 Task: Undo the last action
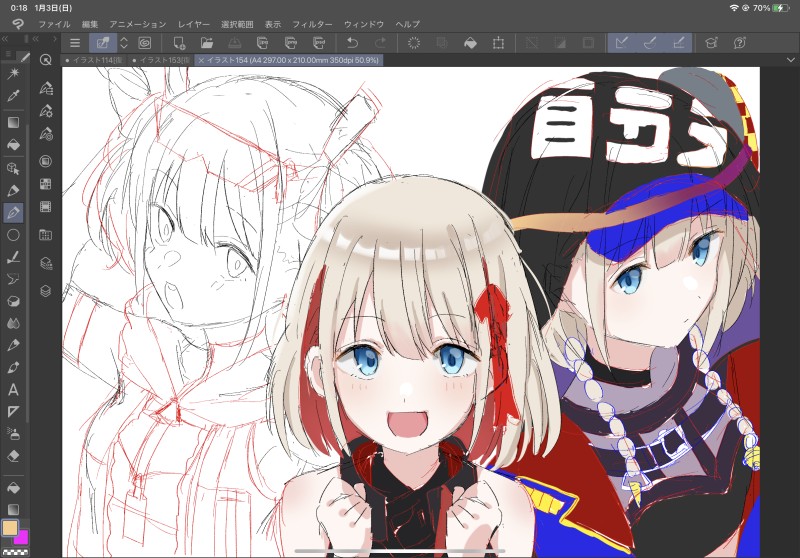353,43
